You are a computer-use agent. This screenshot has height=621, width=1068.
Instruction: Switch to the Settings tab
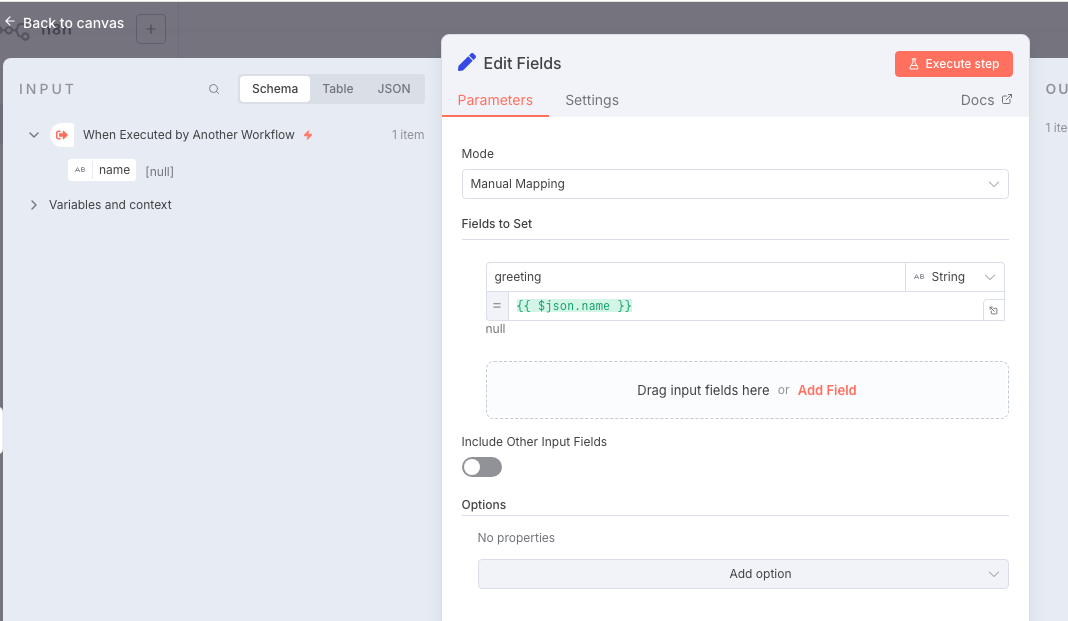[x=591, y=100]
